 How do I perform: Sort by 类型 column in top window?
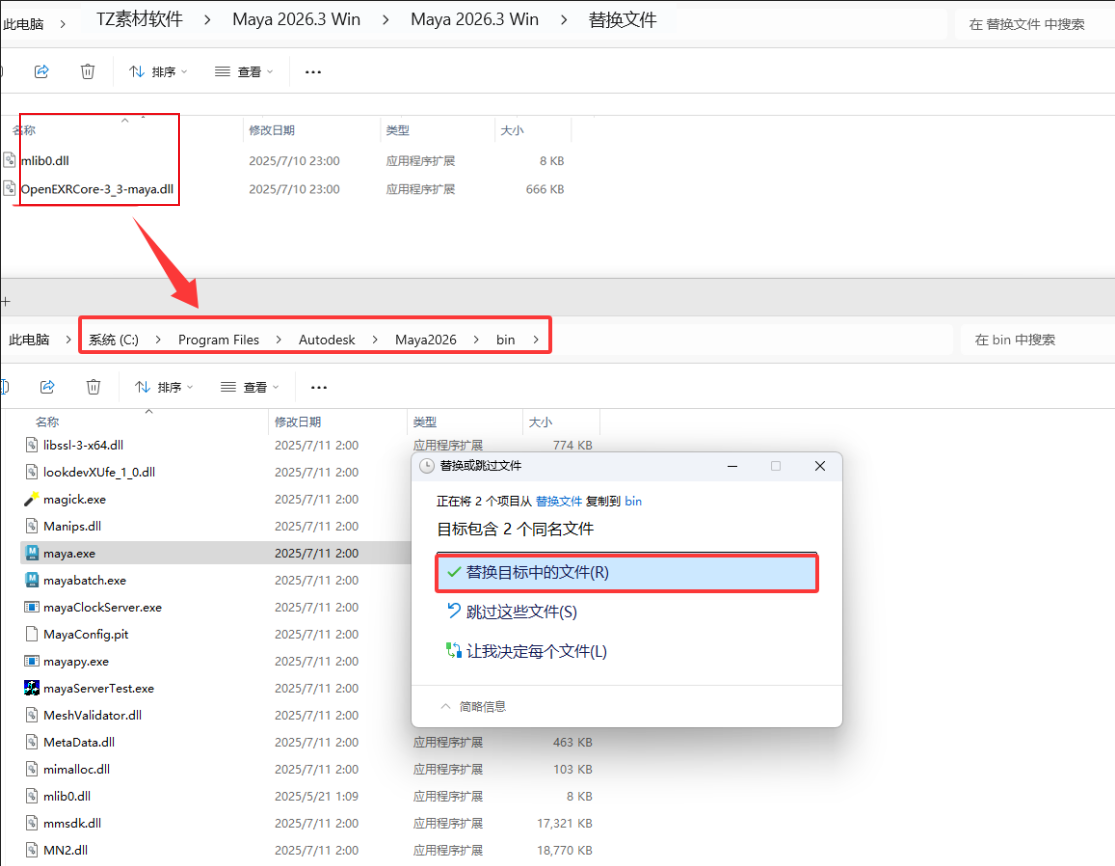click(x=398, y=130)
